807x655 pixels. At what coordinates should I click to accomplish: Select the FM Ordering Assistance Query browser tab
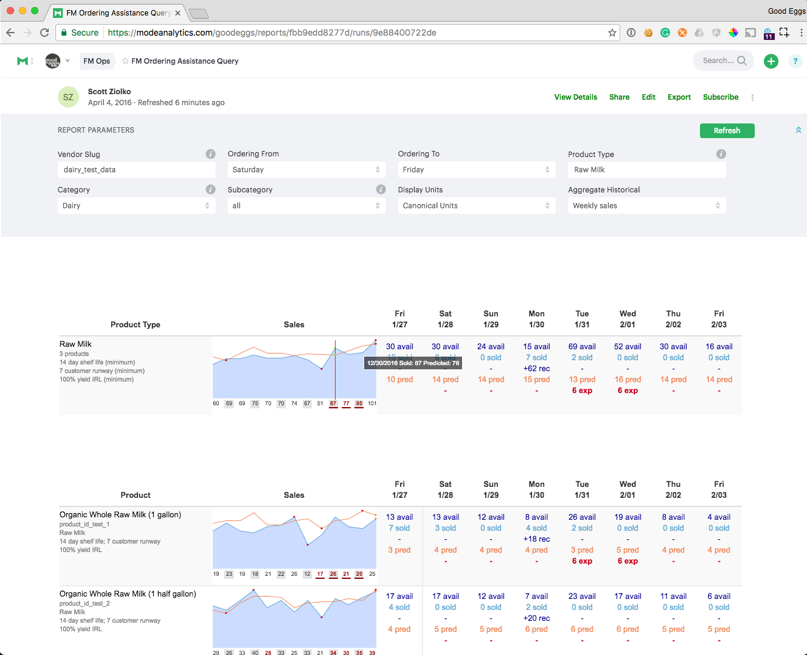[115, 13]
